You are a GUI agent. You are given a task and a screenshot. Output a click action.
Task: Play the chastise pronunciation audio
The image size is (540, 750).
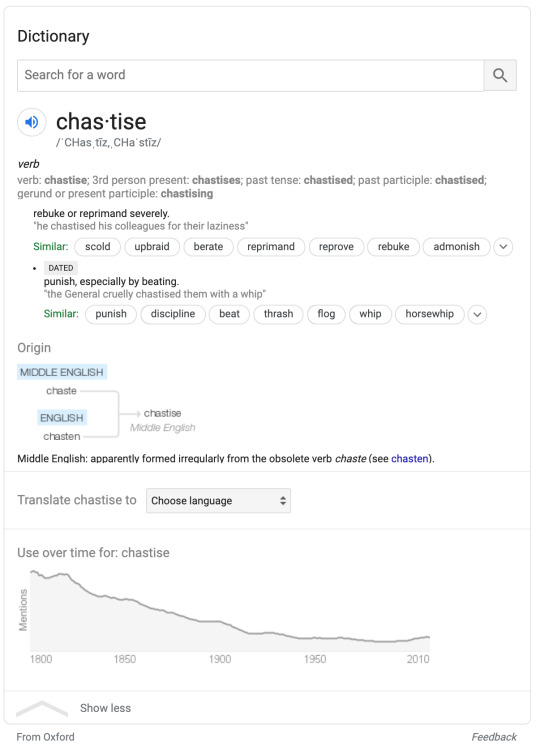[x=32, y=122]
